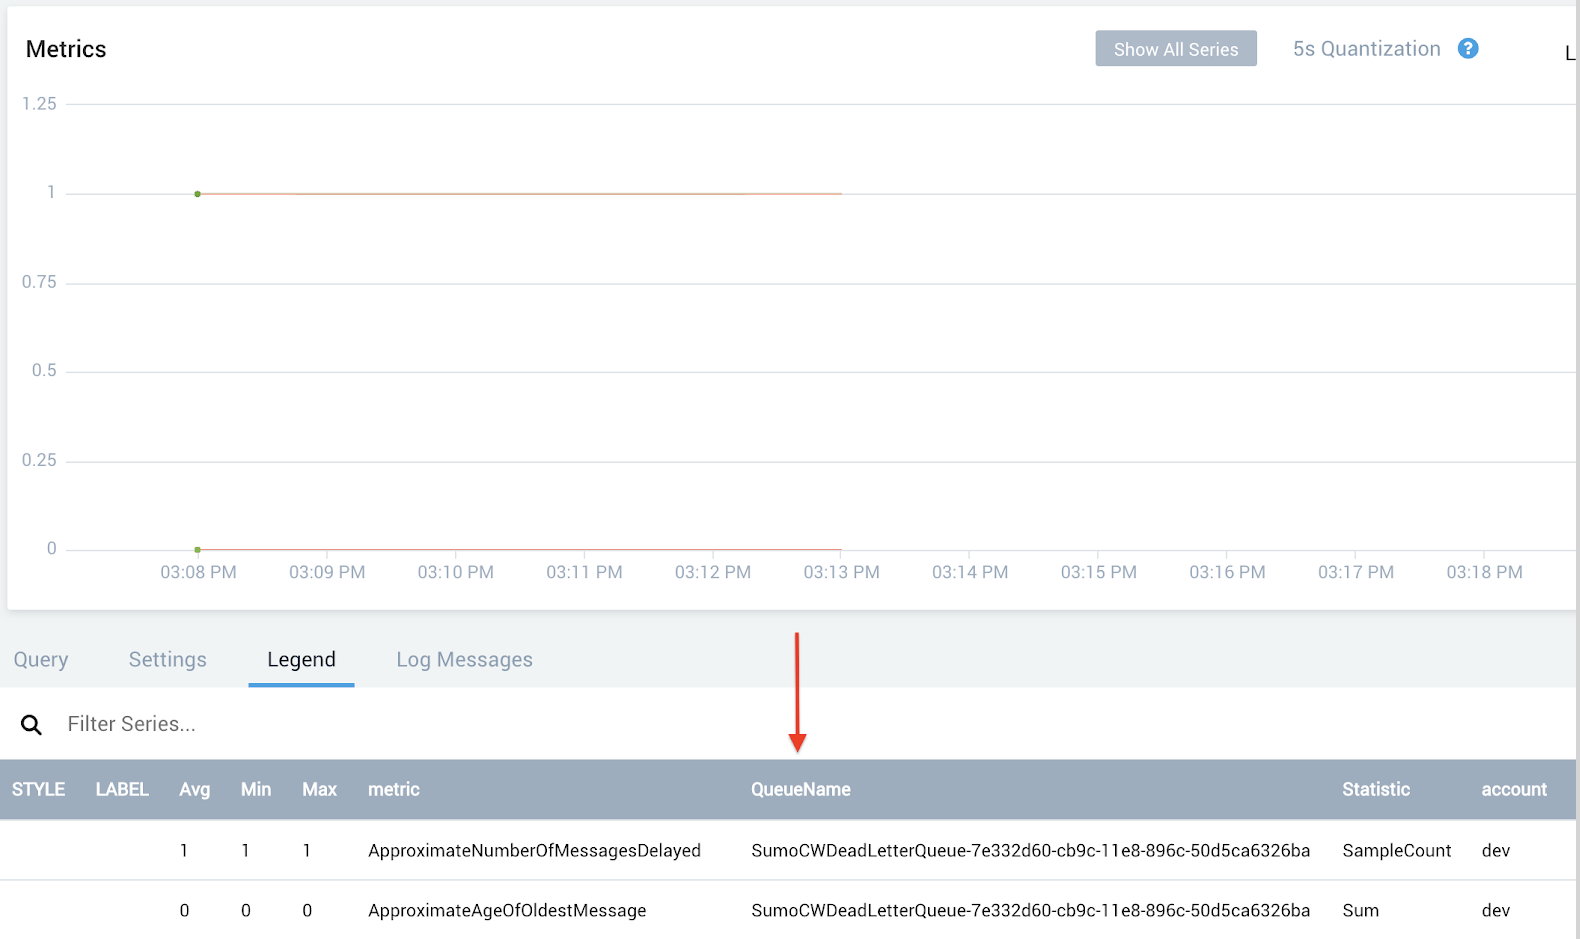
Task: Sort by the Min column header
Action: [x=255, y=790]
